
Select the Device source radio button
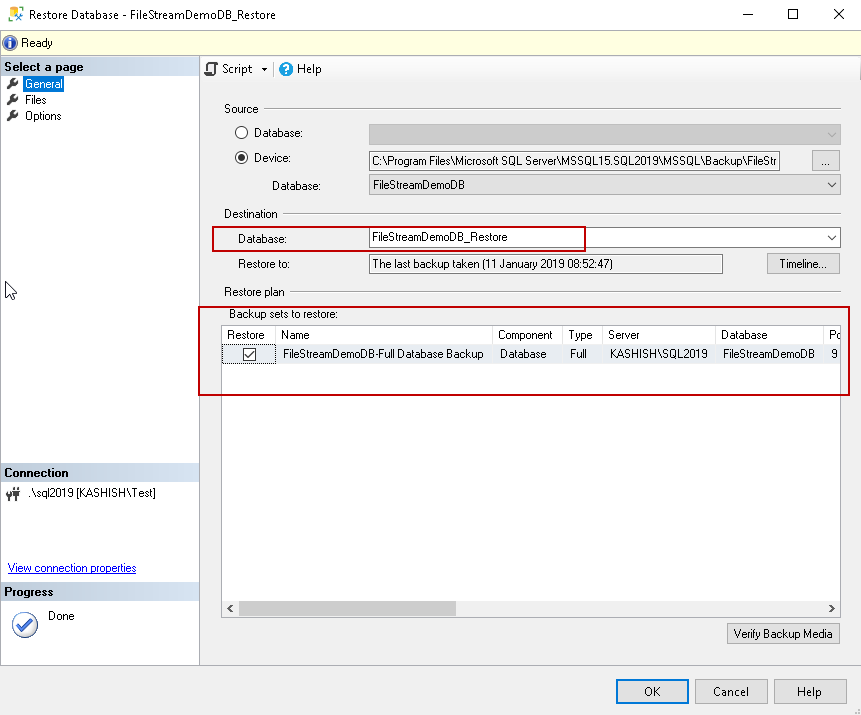[241, 158]
